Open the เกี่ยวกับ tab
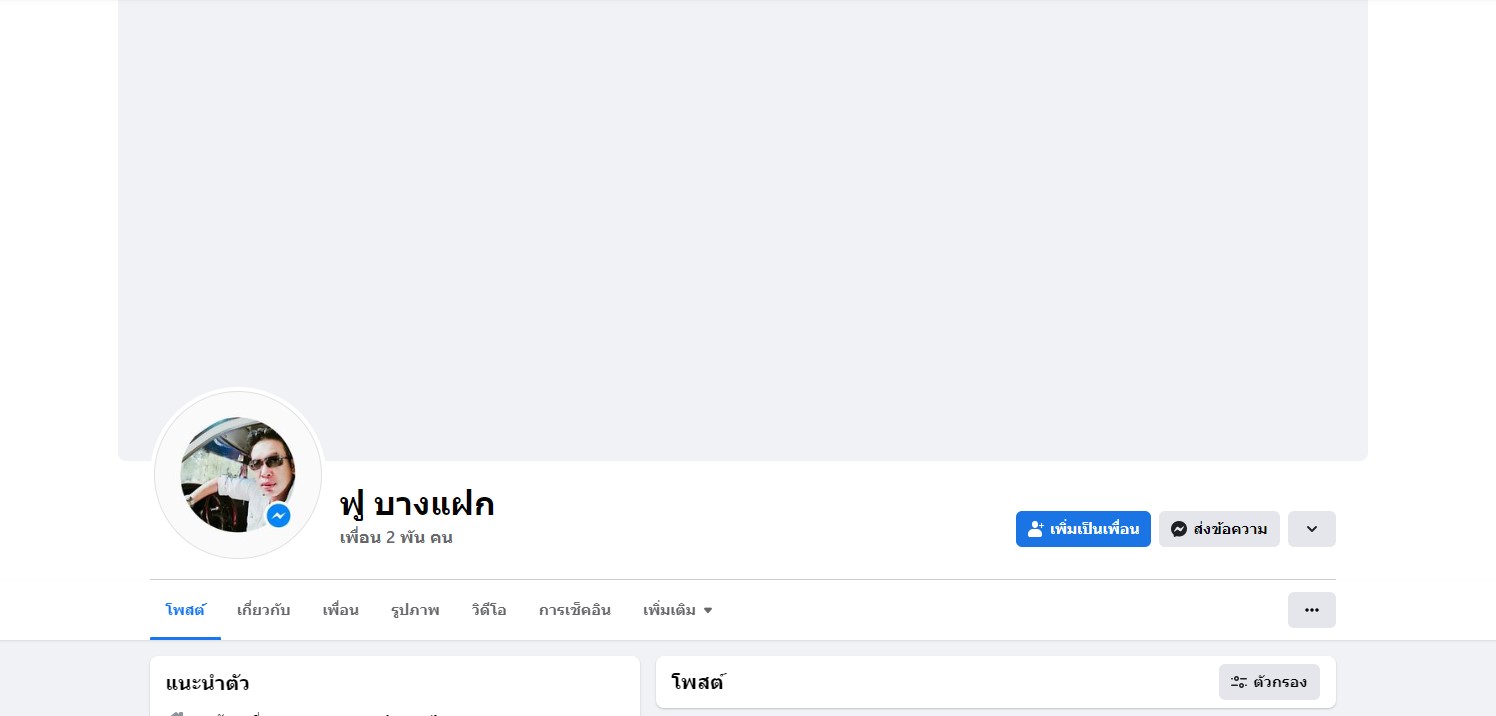1496x716 pixels. (264, 610)
